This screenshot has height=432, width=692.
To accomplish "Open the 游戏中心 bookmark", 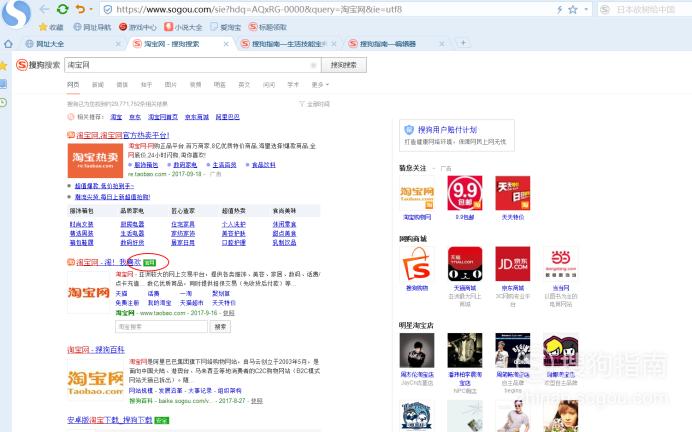I will click(138, 27).
